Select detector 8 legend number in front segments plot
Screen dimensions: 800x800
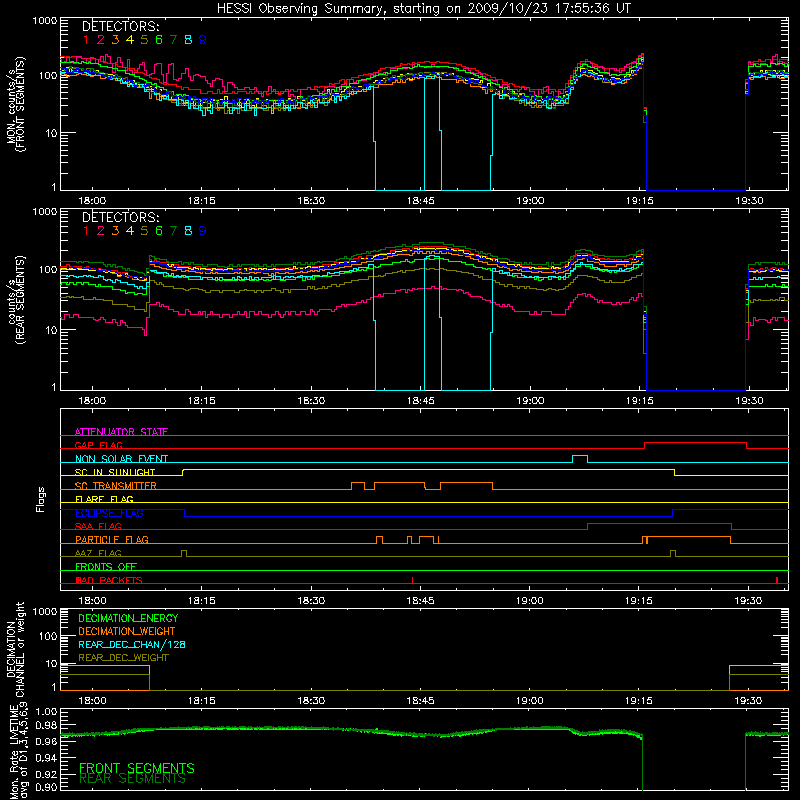[x=188, y=40]
